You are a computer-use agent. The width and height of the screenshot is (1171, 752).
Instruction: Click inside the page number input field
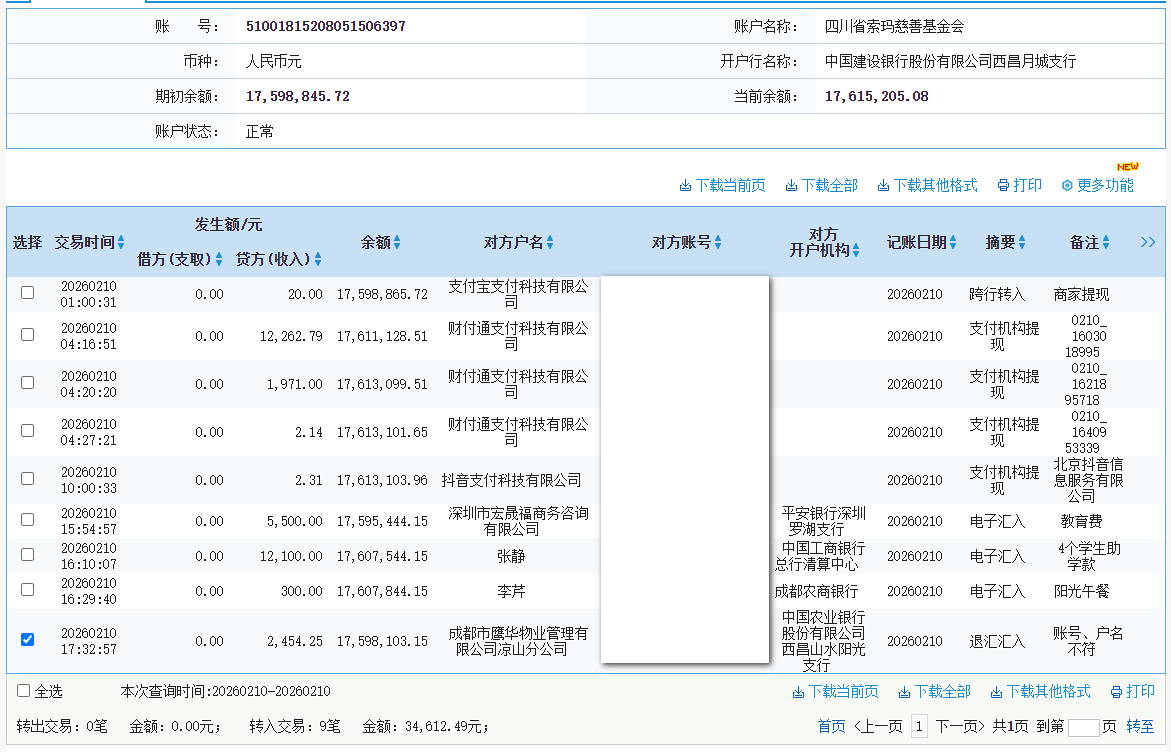tap(1084, 725)
